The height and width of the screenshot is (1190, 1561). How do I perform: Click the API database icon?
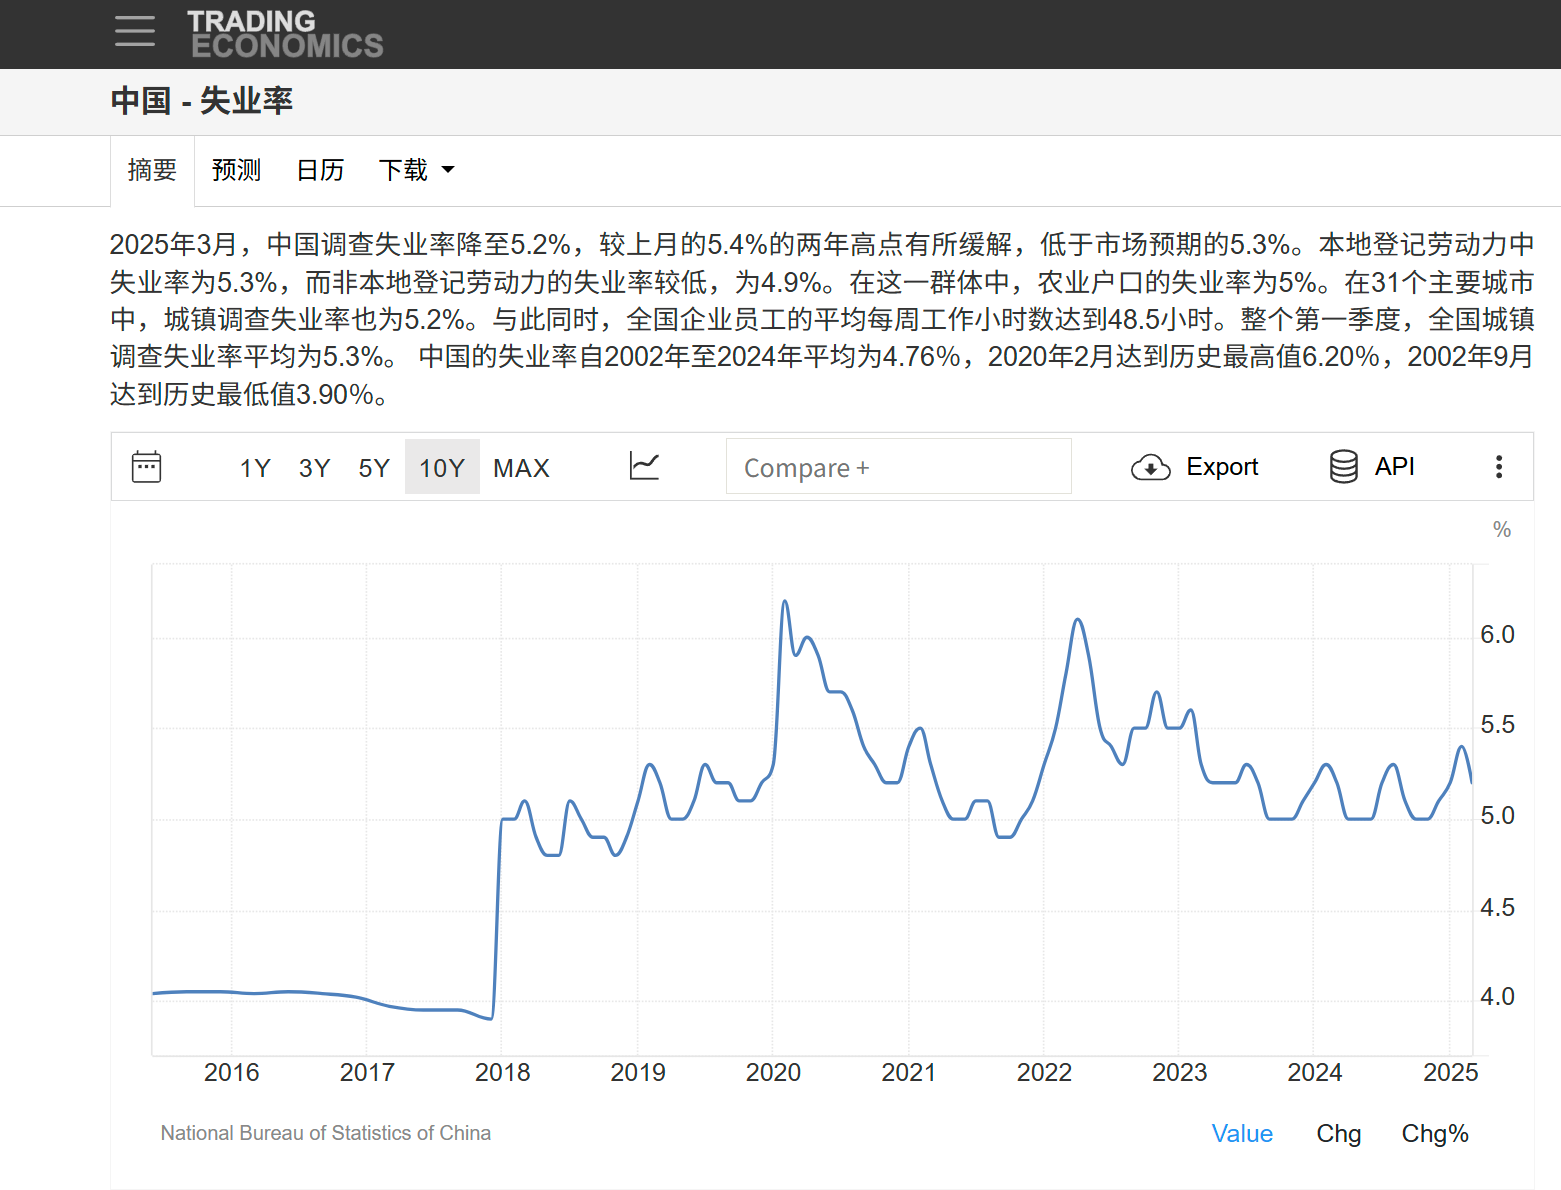1343,467
